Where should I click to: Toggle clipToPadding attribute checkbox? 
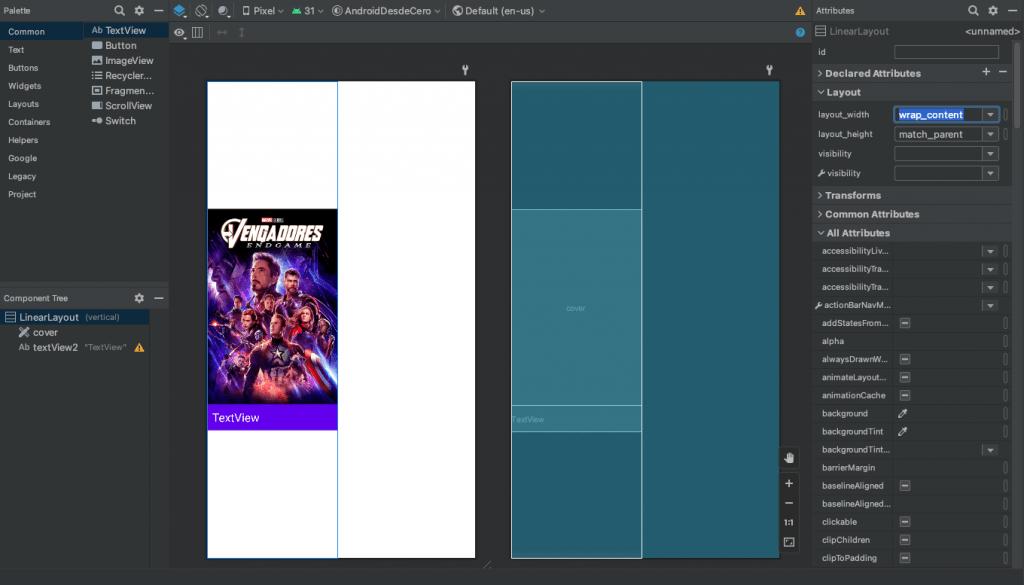pyautogui.click(x=905, y=558)
